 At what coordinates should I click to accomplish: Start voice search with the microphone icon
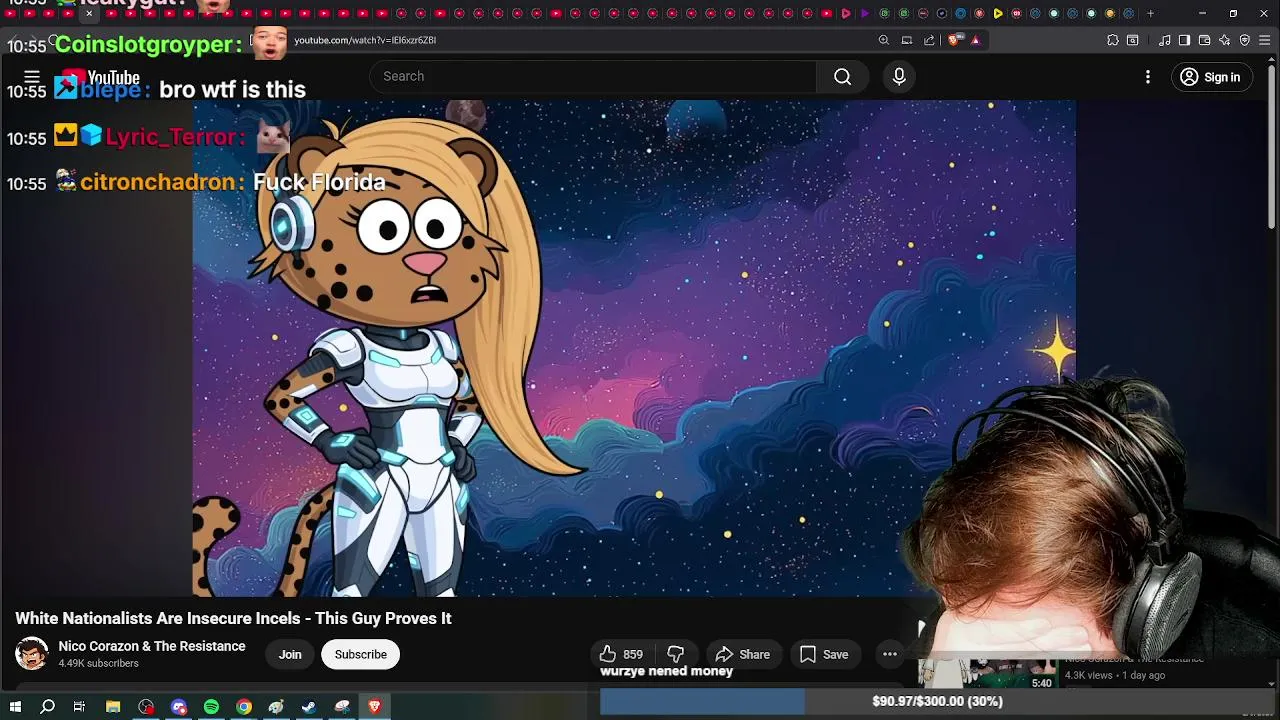(899, 77)
